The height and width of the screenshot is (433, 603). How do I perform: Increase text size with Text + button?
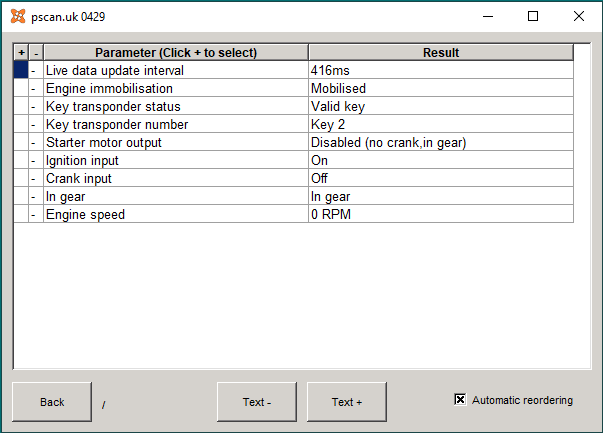347,402
